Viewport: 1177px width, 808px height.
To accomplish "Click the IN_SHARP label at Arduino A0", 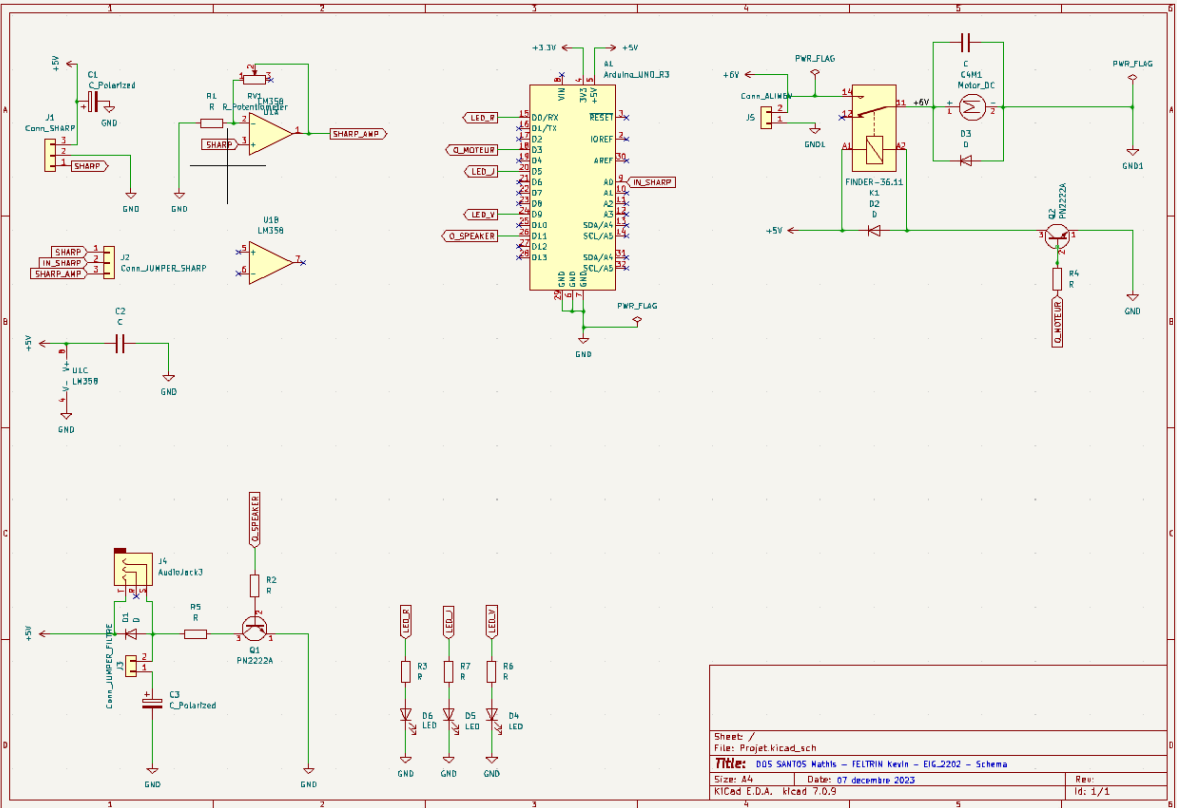I will click(652, 182).
